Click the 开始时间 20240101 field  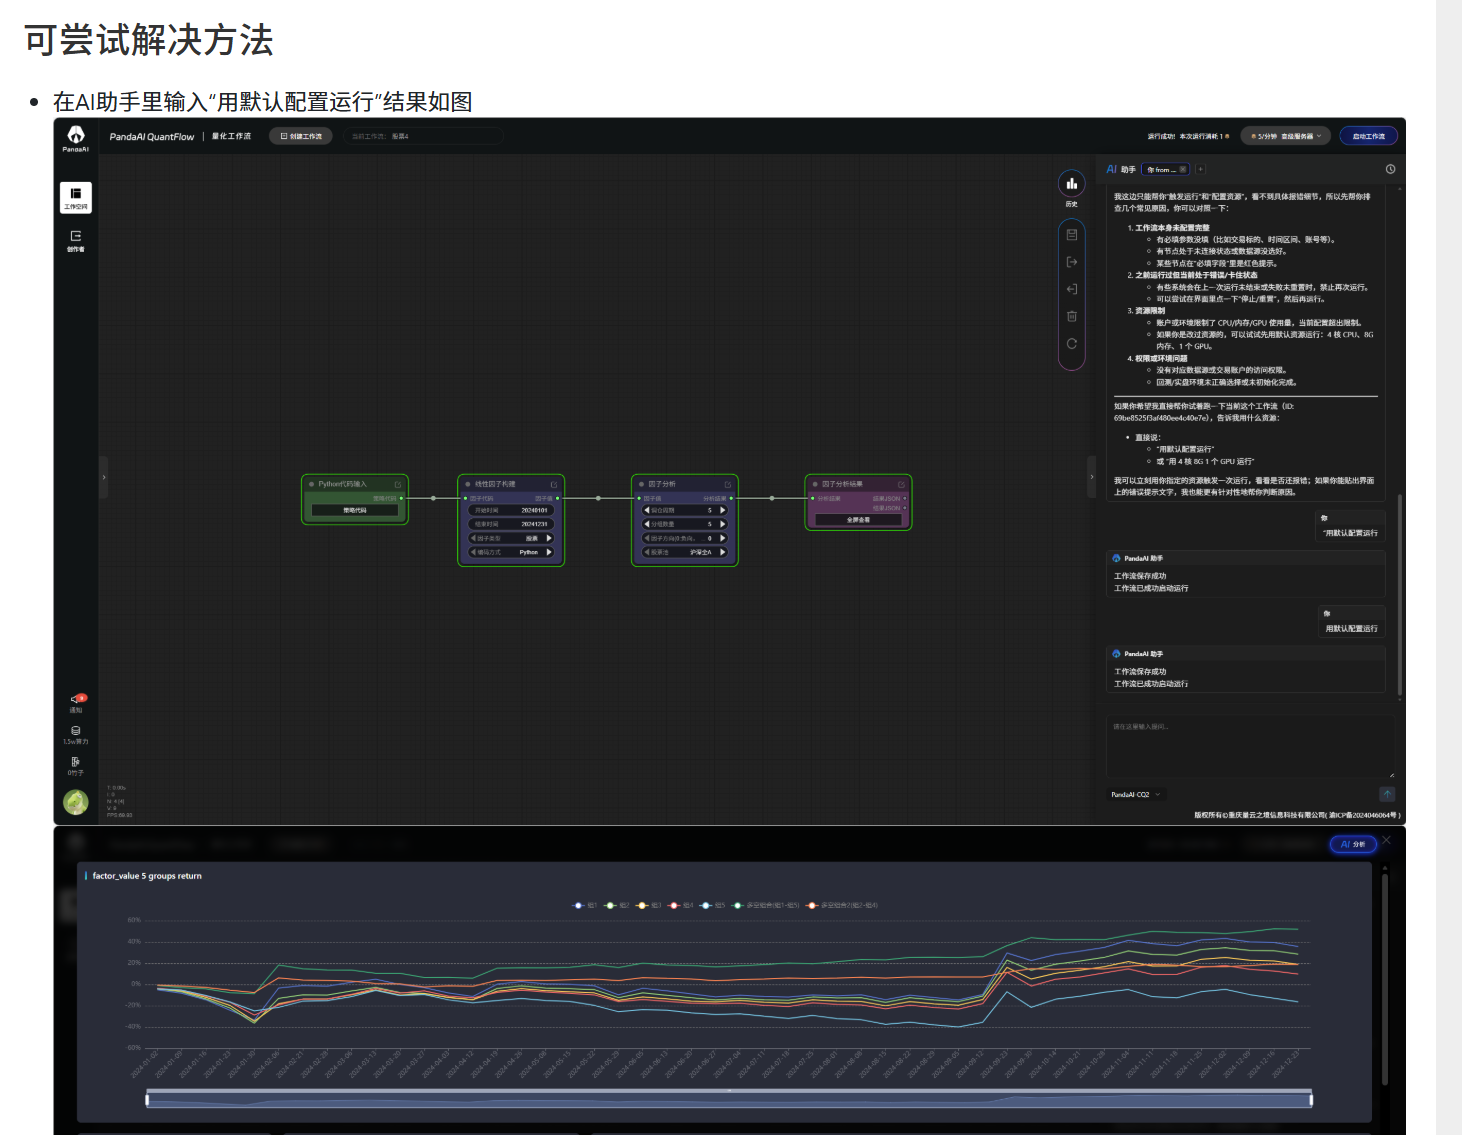point(511,510)
